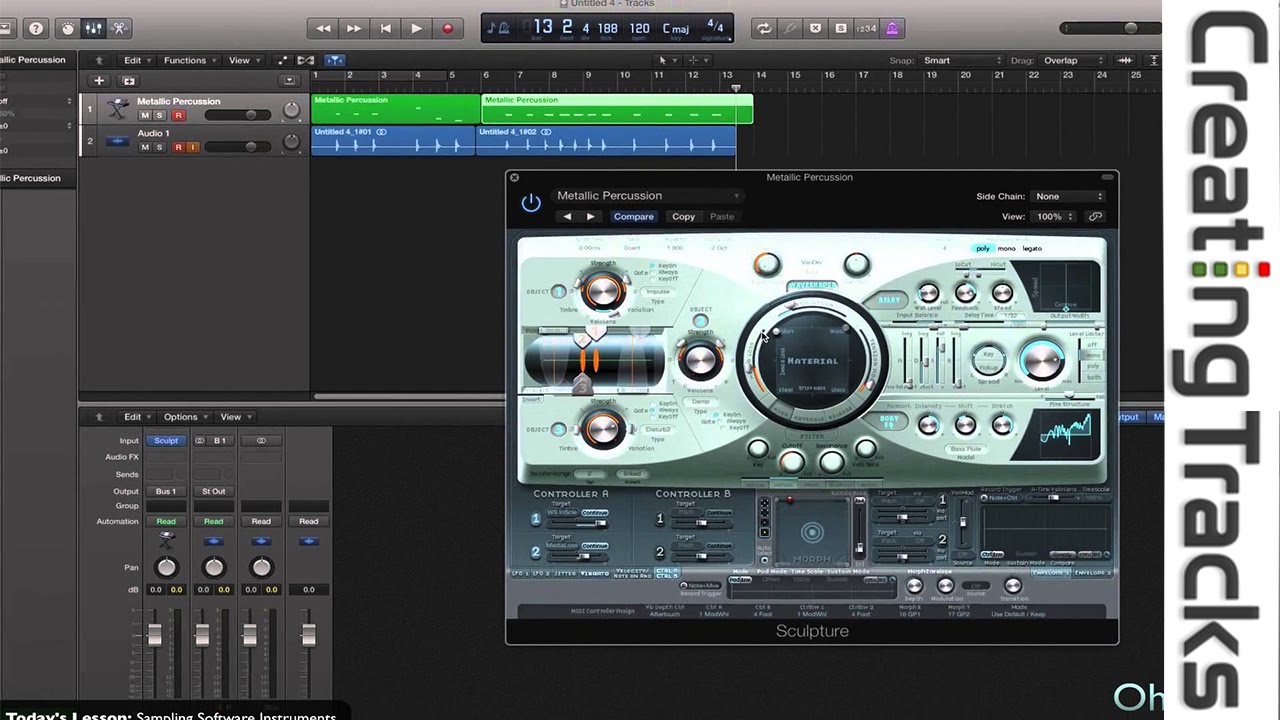Open the tracks area Functions menu

coord(189,61)
